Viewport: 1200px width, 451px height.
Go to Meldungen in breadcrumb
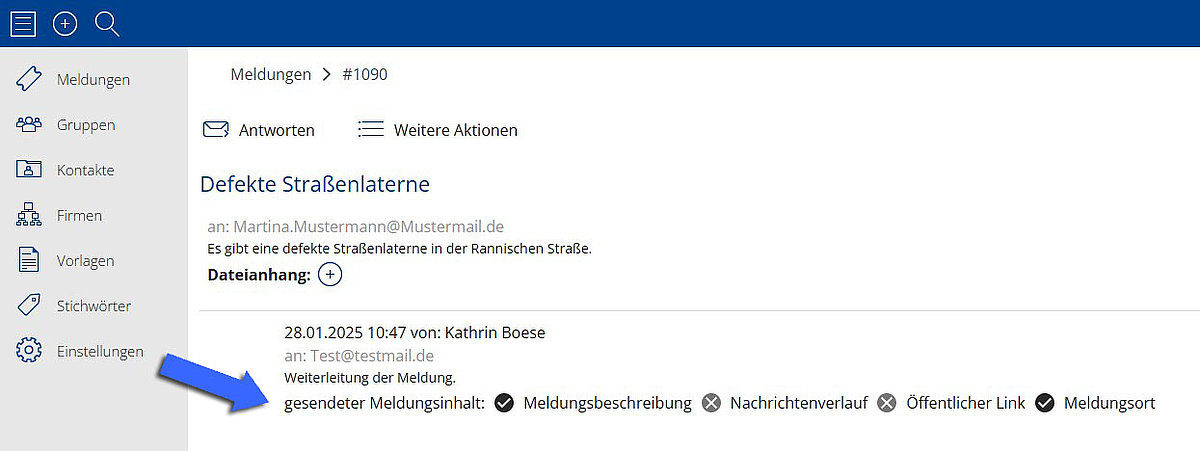tap(270, 74)
